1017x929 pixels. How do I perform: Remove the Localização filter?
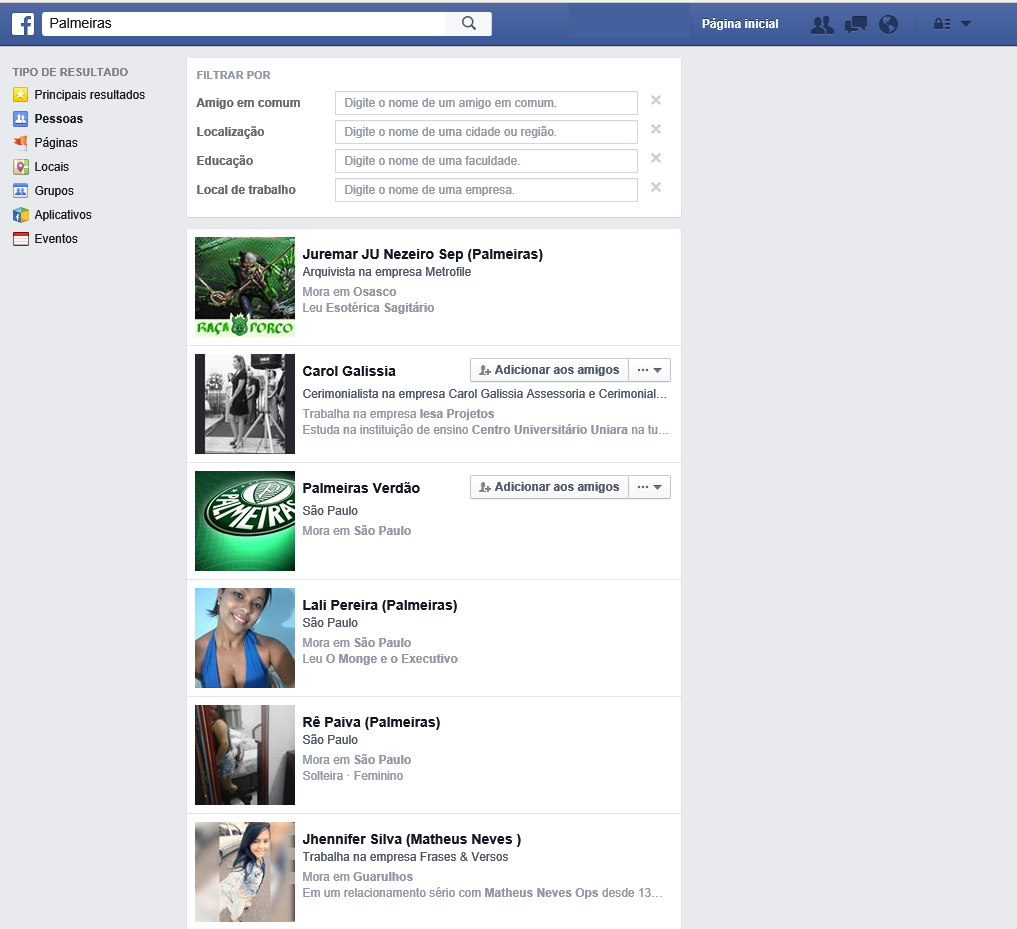point(656,129)
